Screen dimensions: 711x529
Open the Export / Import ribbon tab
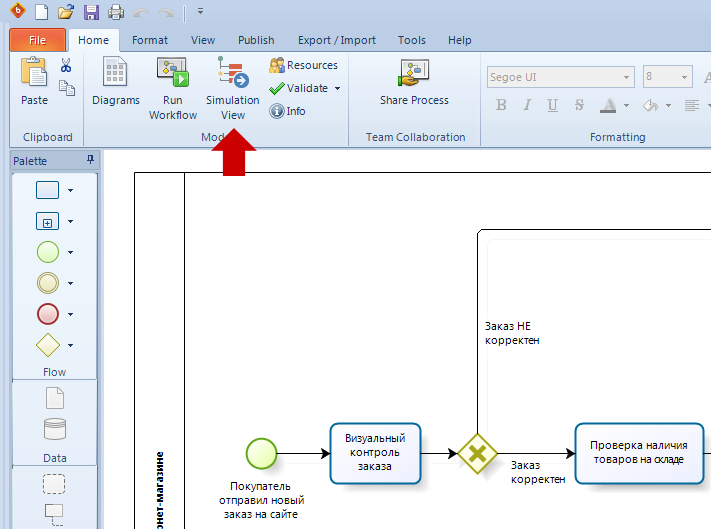pos(336,40)
